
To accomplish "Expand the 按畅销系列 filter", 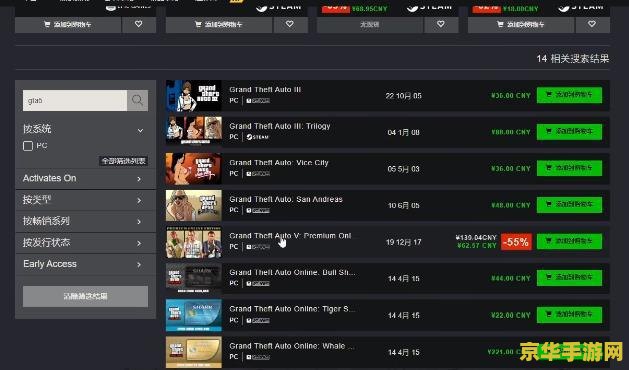I will 85,221.
